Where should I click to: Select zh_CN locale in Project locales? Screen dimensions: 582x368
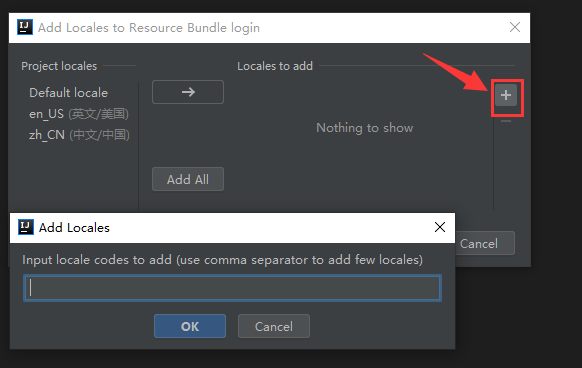coord(79,134)
